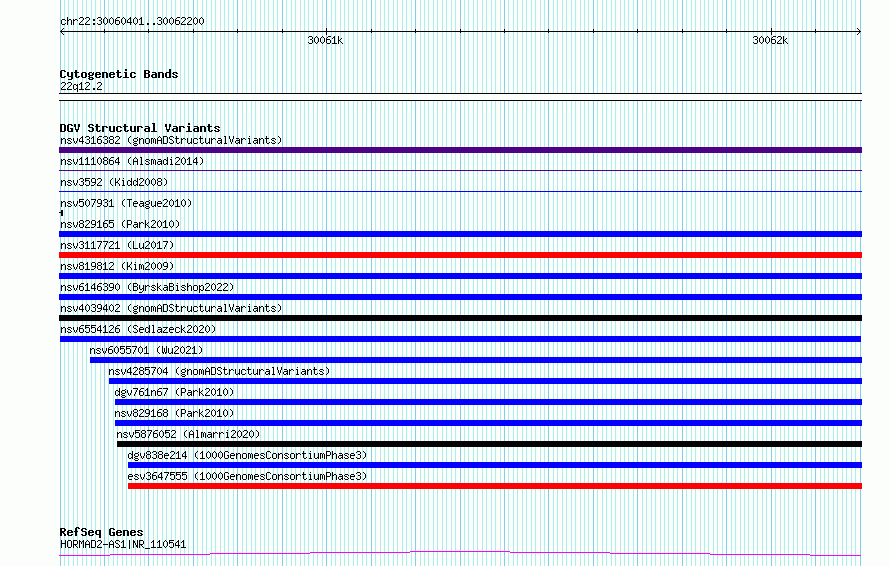890x566 pixels.
Task: Select nsv4039402 gnomADStructuralVariants label
Action: click(171, 308)
